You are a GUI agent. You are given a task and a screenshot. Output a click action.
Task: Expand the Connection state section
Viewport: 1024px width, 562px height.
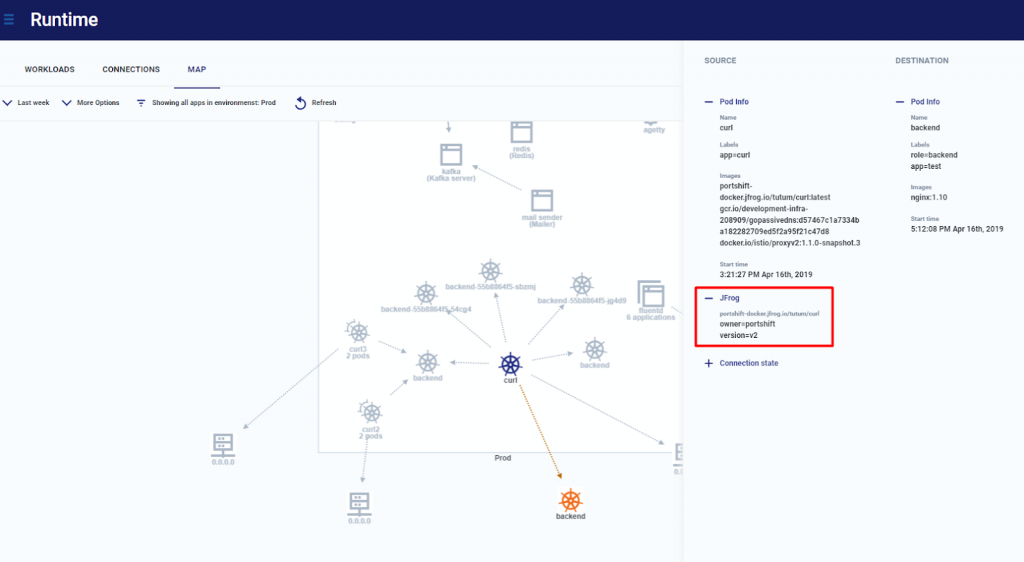tap(709, 363)
